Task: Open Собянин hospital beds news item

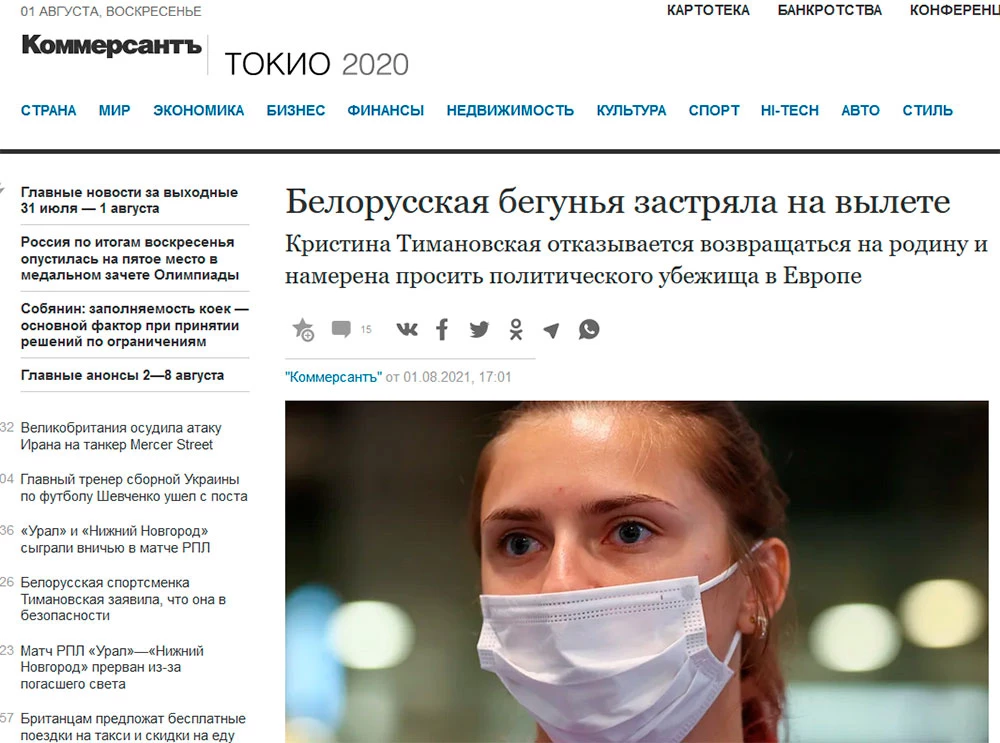Action: tap(135, 325)
